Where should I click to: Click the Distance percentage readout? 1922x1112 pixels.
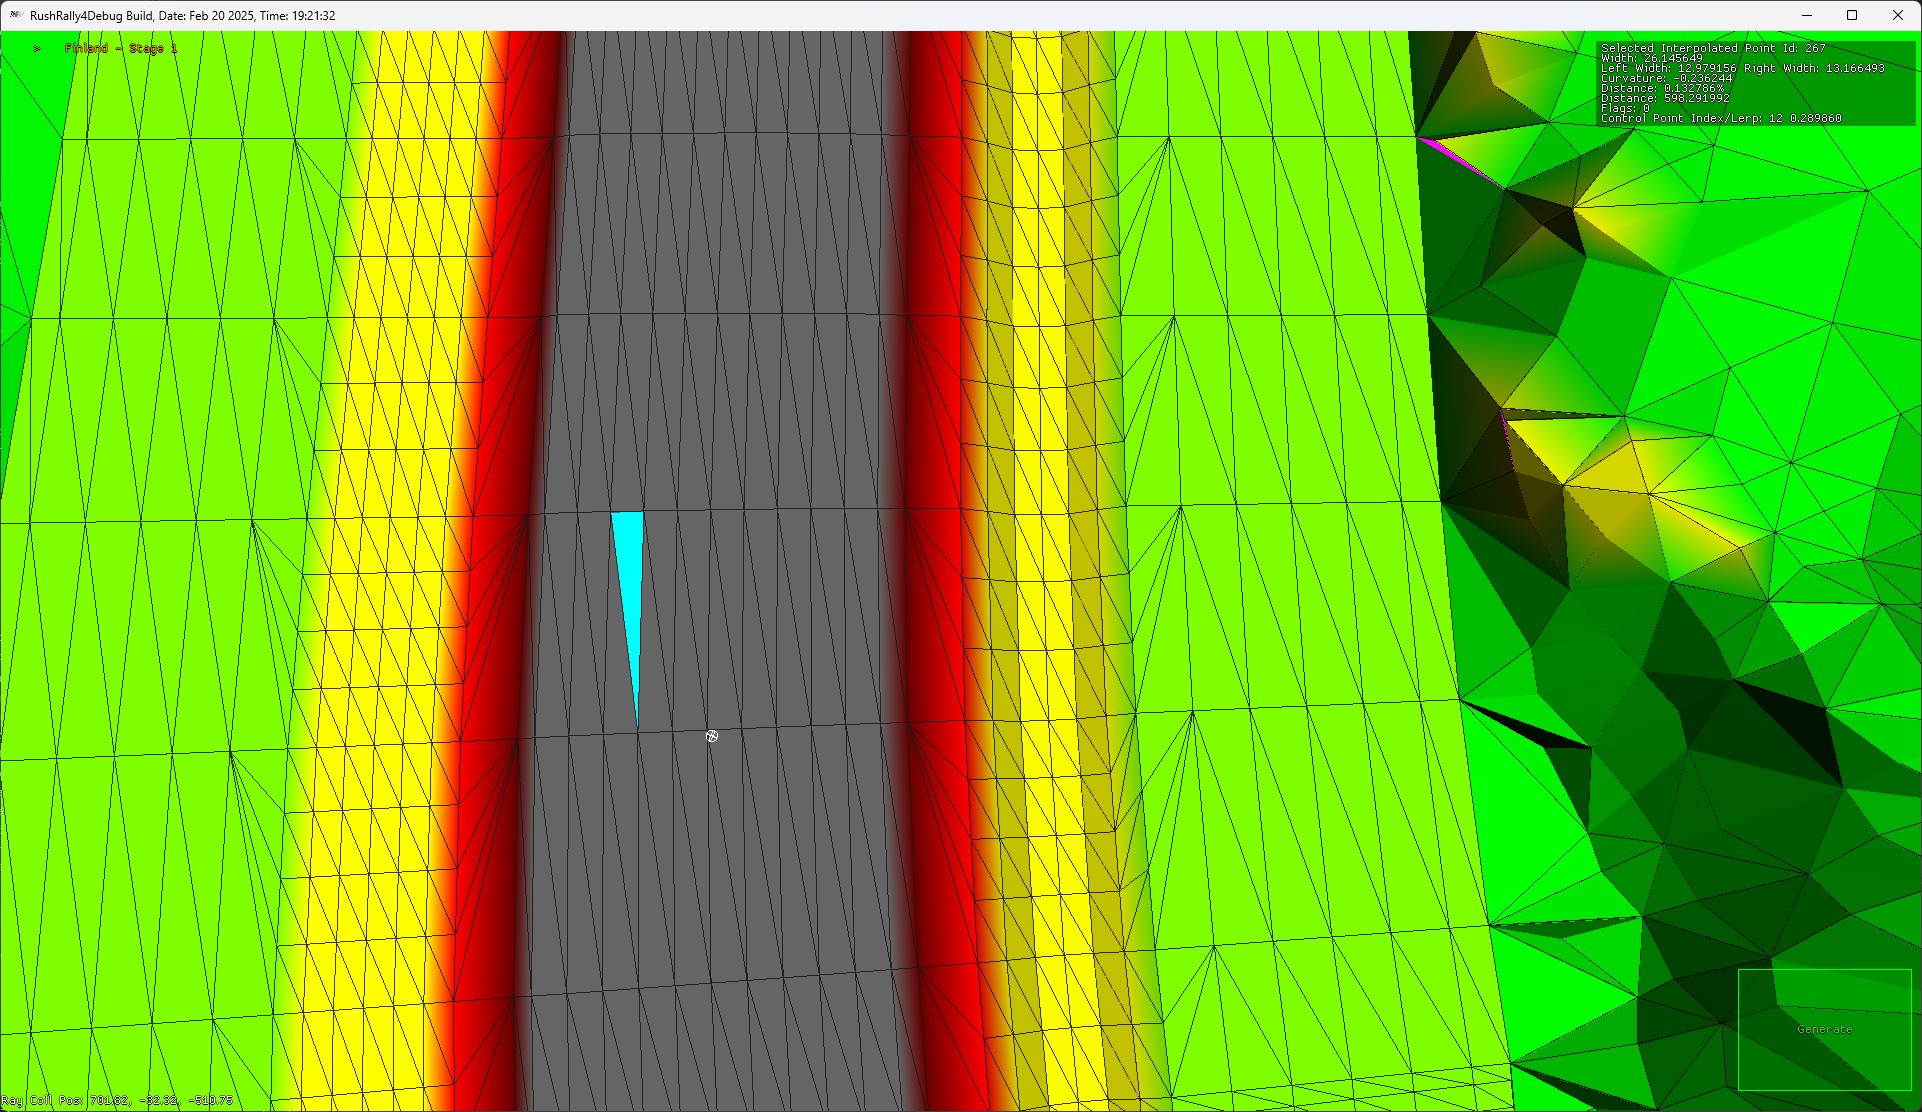click(x=1664, y=88)
